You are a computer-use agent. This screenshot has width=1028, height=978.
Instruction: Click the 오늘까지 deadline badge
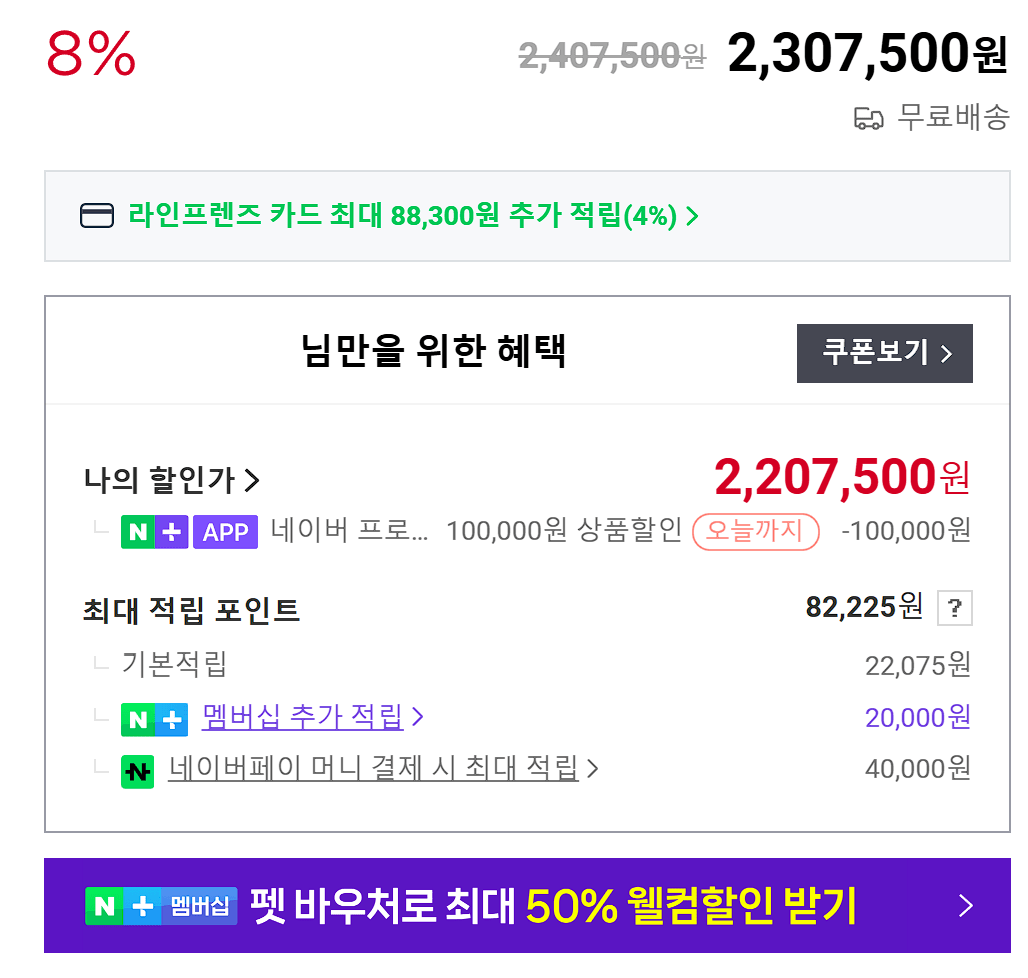click(755, 531)
